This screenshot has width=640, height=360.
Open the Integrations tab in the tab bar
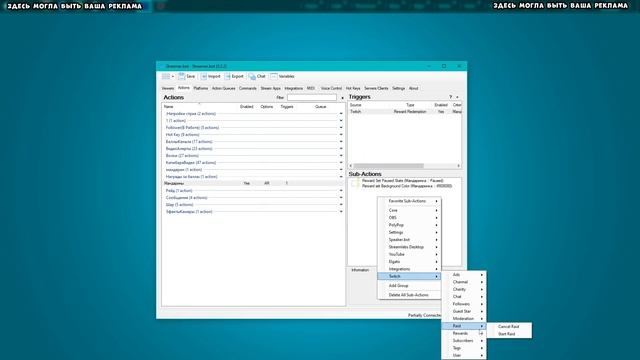click(x=293, y=88)
